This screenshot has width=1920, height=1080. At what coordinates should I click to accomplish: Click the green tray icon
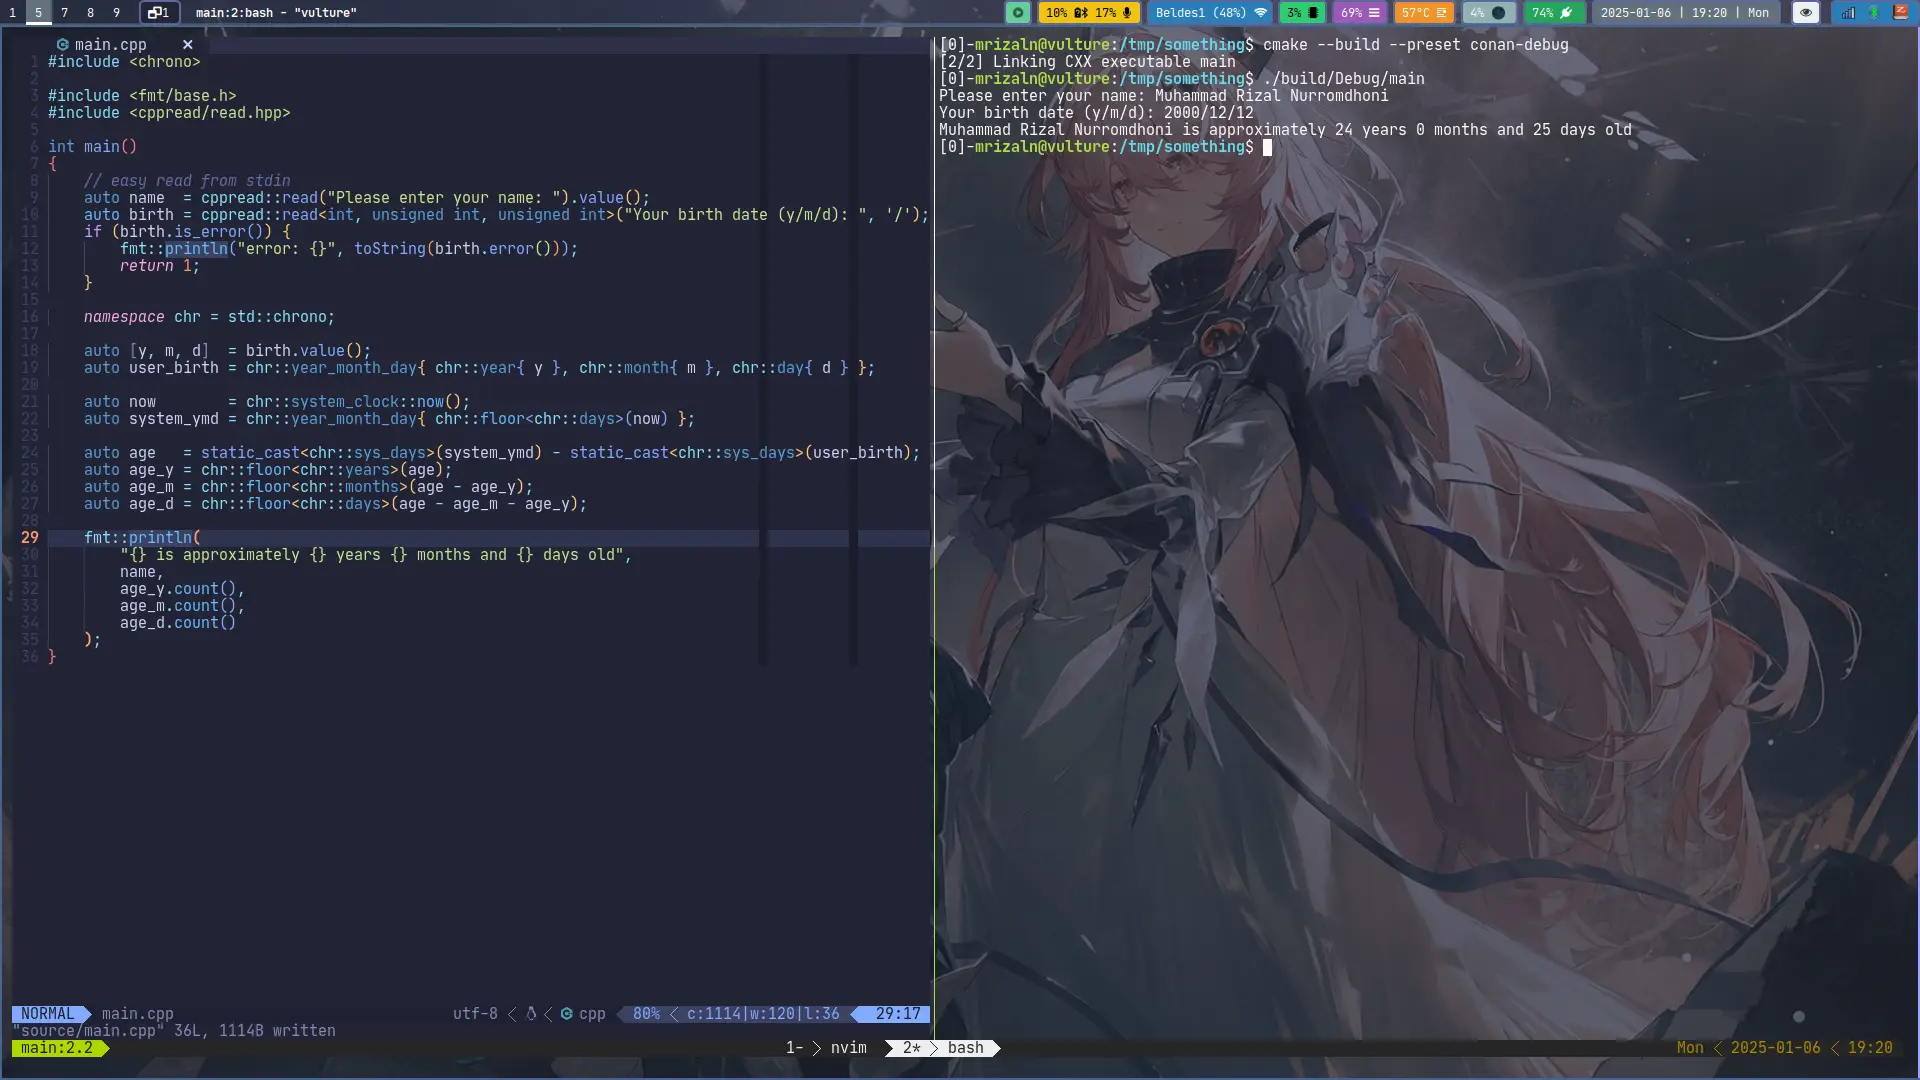point(1874,13)
